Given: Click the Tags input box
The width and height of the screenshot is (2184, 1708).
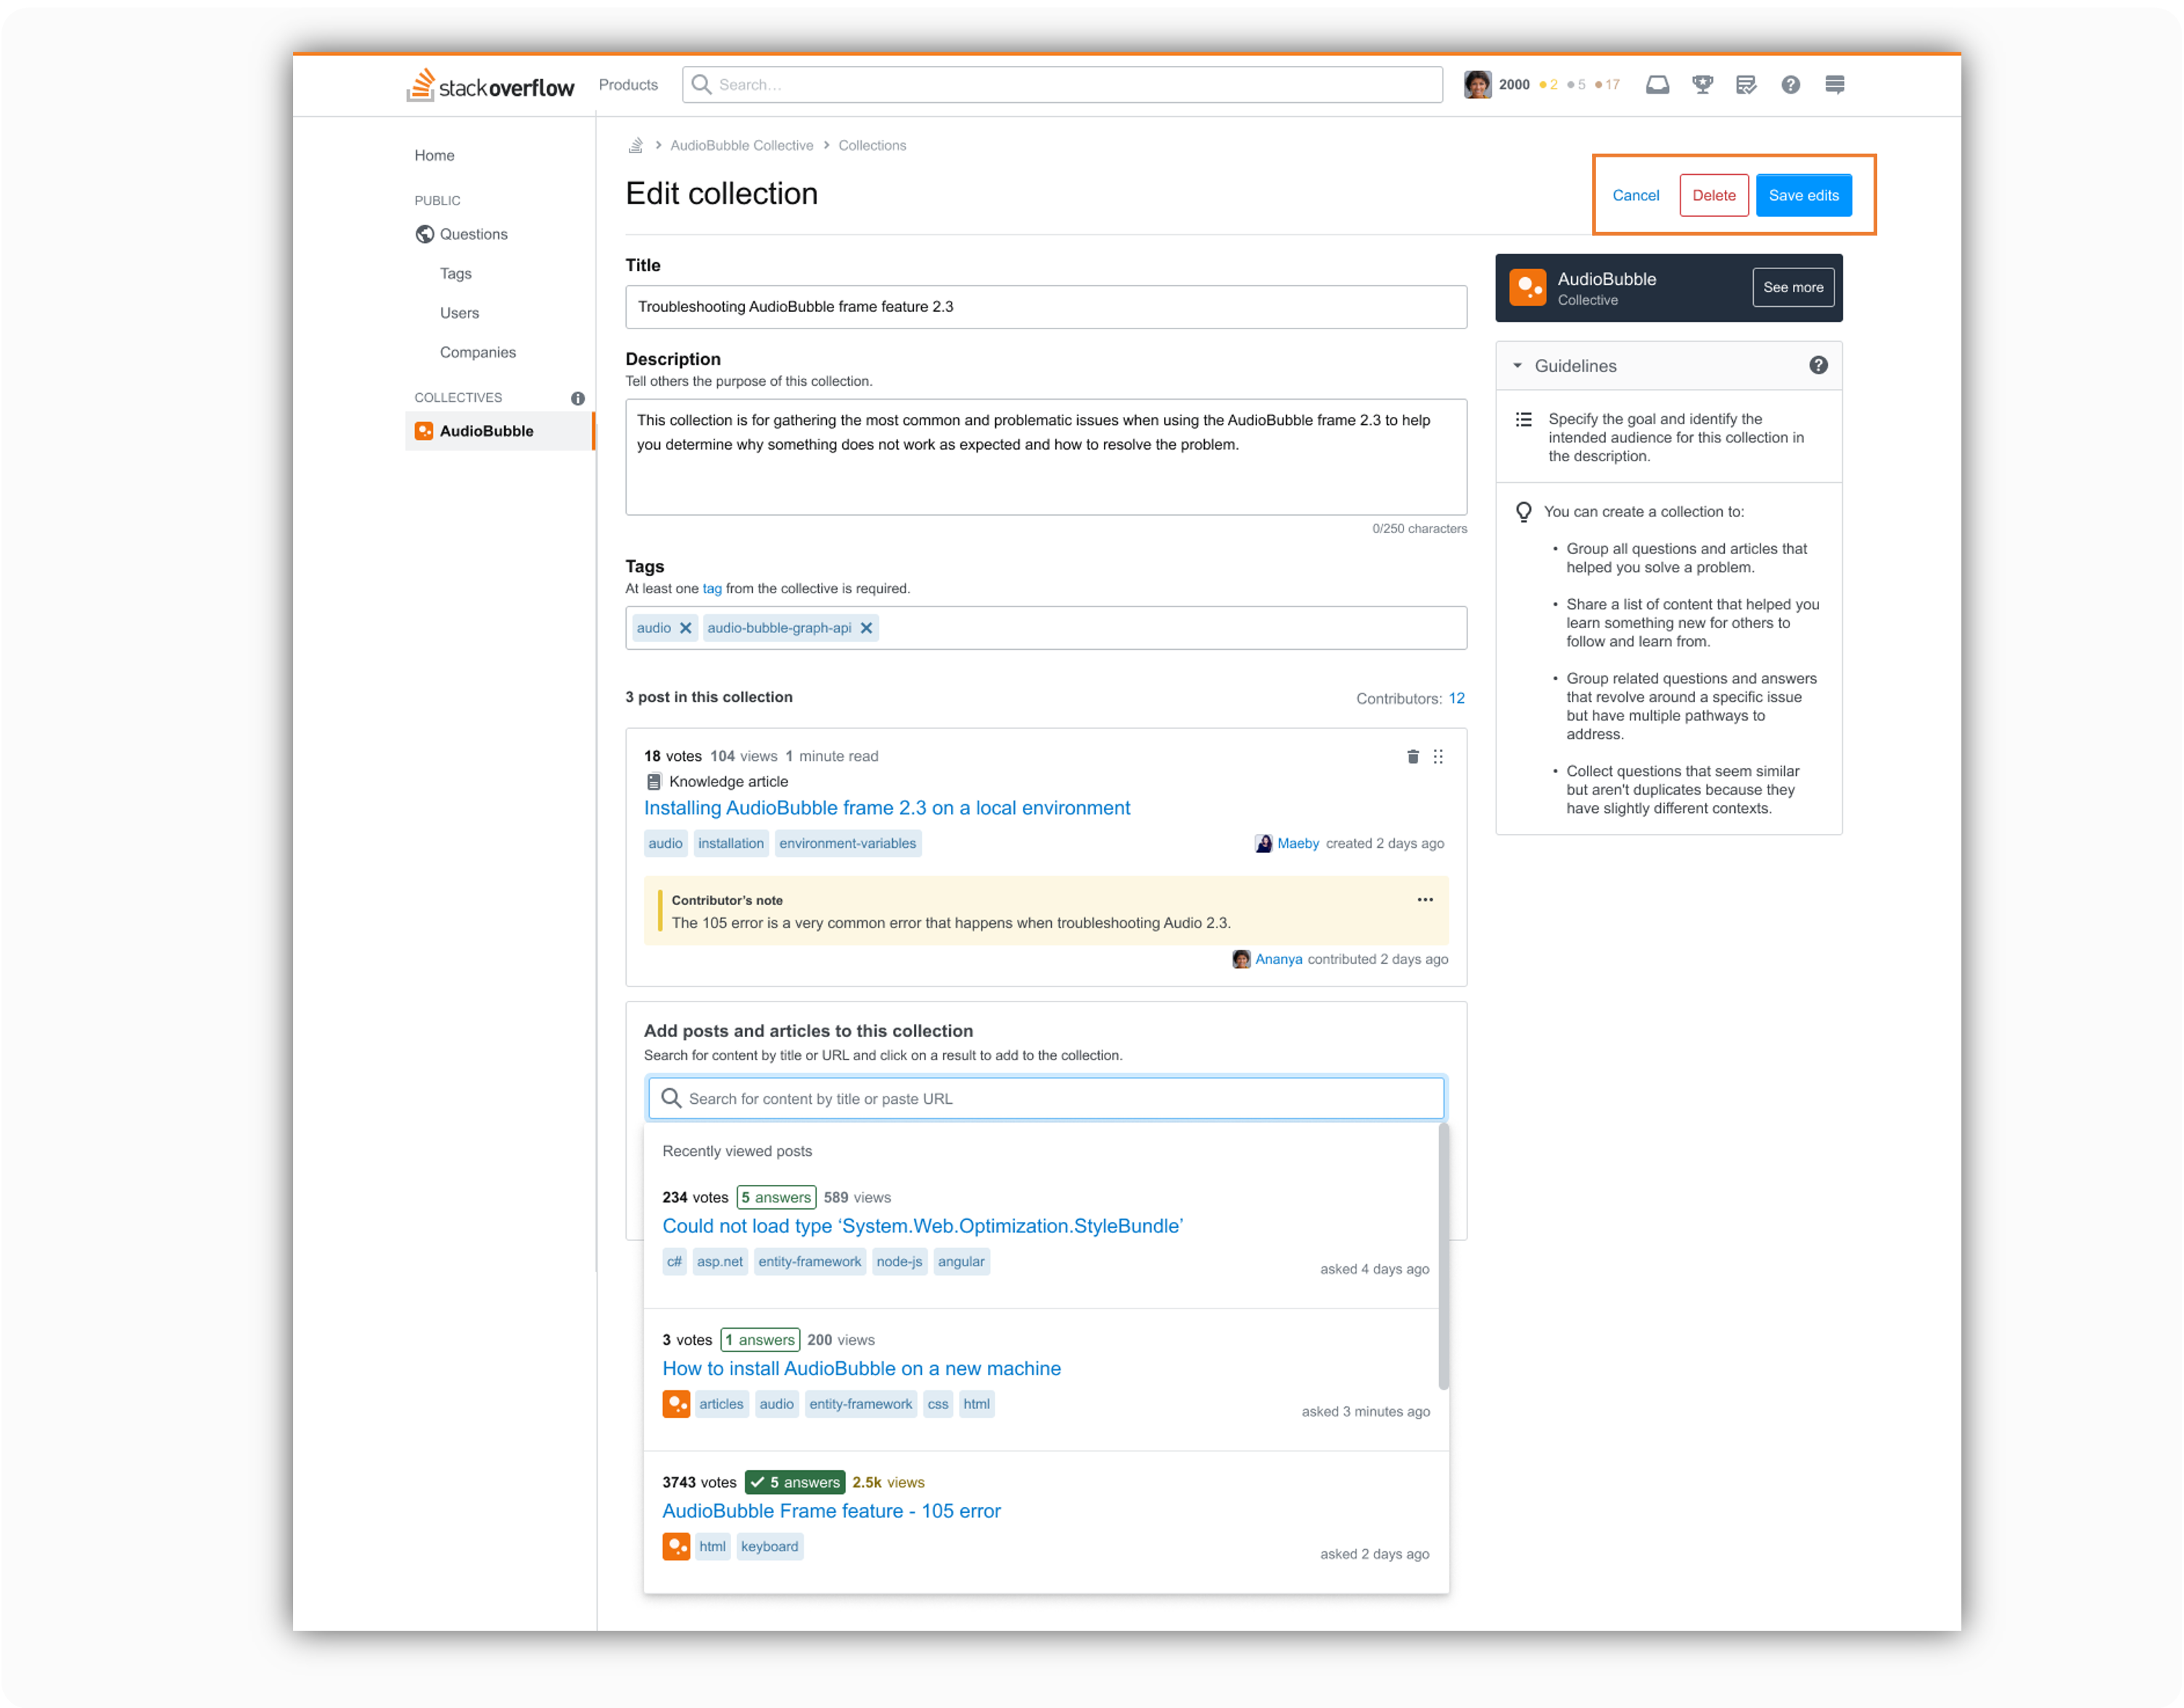Looking at the screenshot, I should coord(1045,628).
